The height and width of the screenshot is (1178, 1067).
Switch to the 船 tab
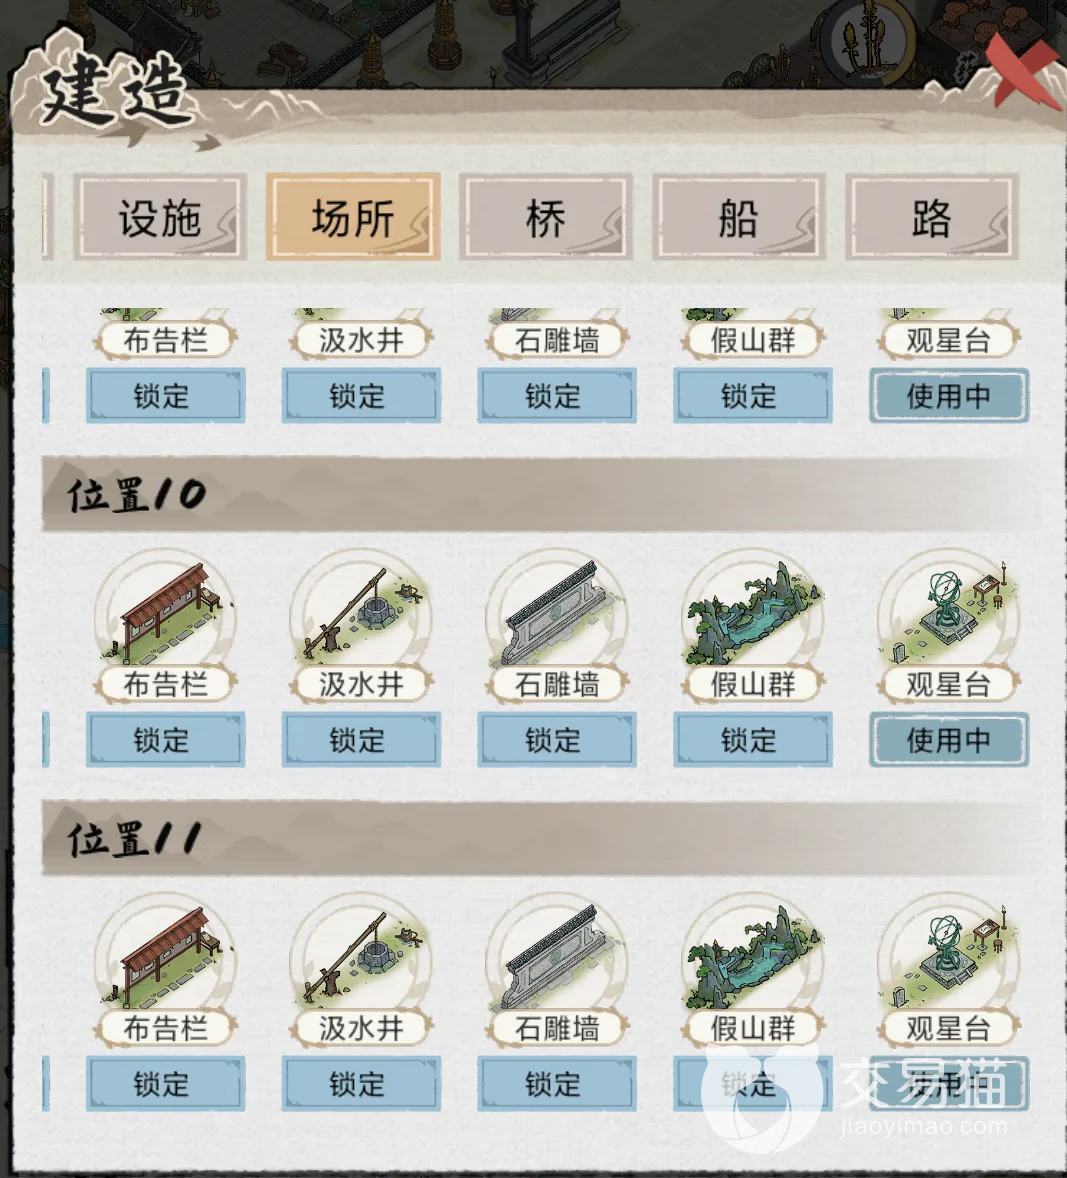pos(739,218)
